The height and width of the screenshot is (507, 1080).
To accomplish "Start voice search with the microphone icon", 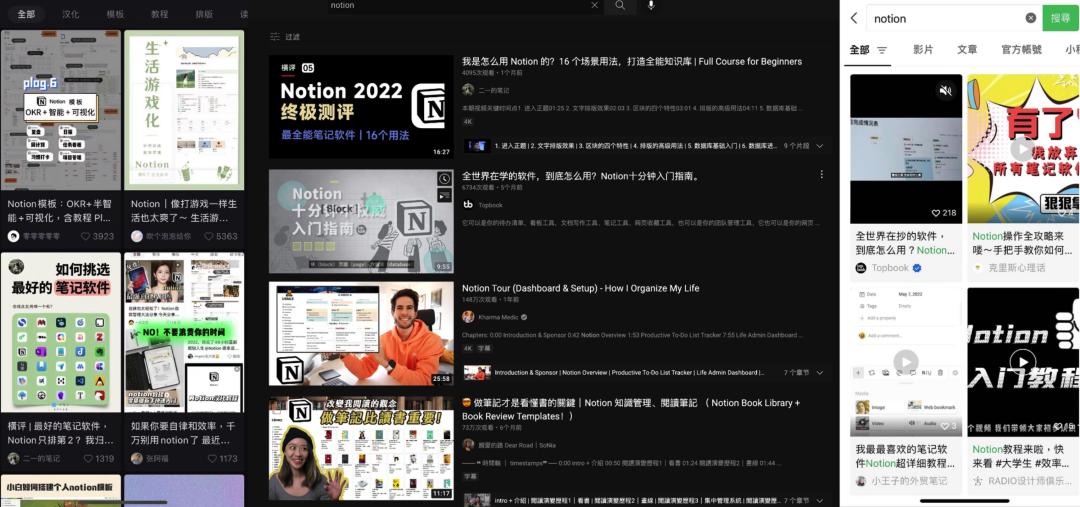I will (x=651, y=6).
